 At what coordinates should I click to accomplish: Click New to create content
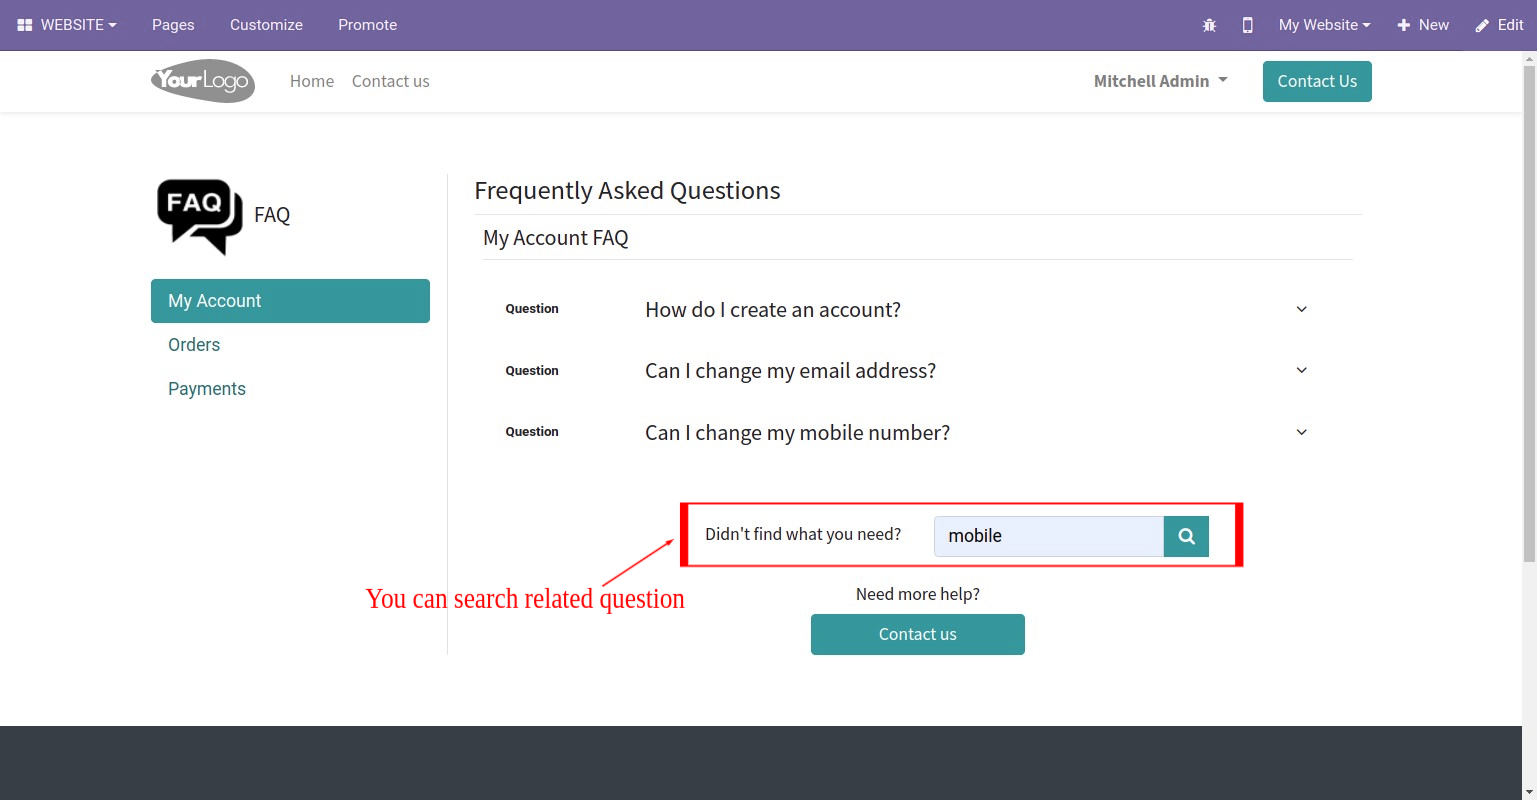click(1423, 25)
